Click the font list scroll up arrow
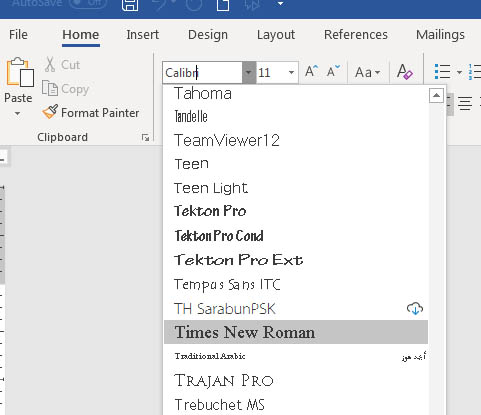Screen dimensions: 481x415 [436, 96]
